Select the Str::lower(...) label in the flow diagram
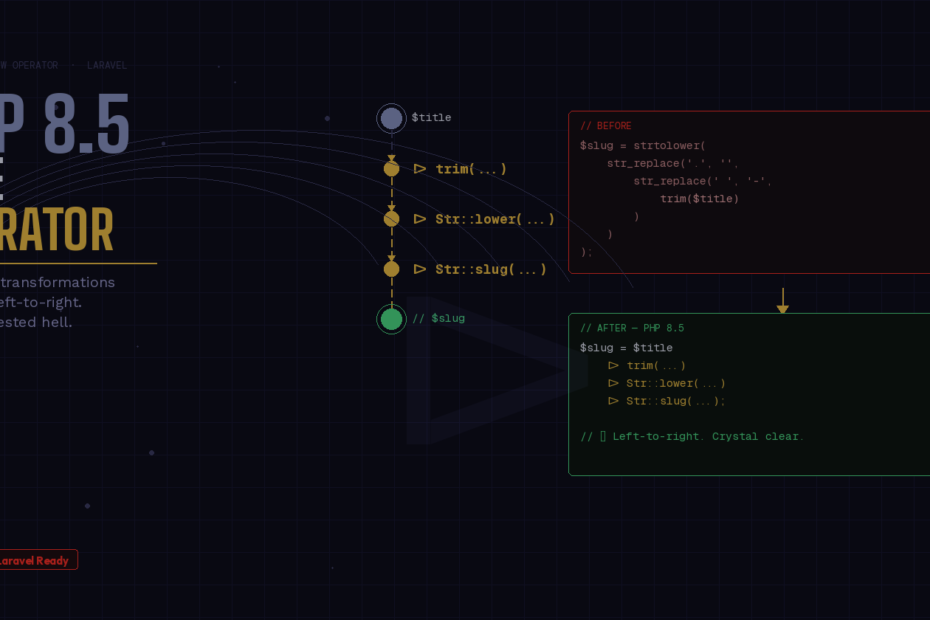 point(495,219)
